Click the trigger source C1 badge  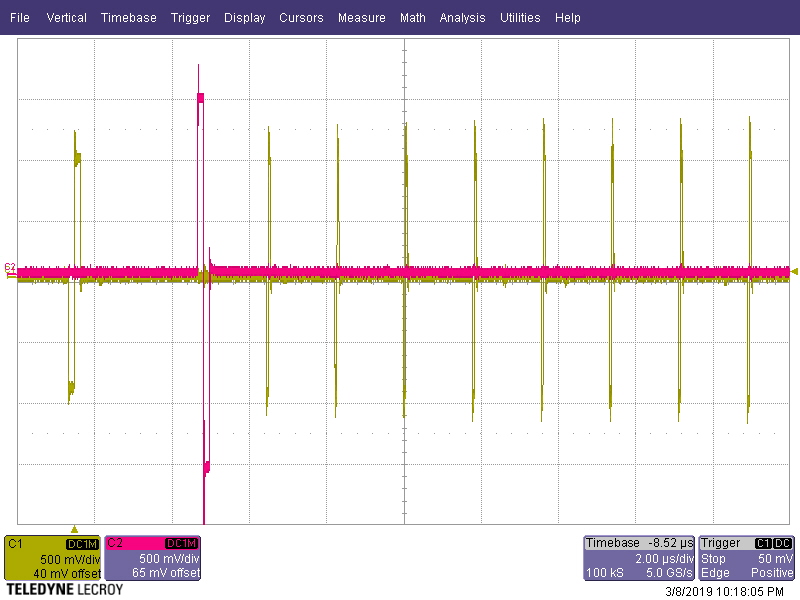763,543
